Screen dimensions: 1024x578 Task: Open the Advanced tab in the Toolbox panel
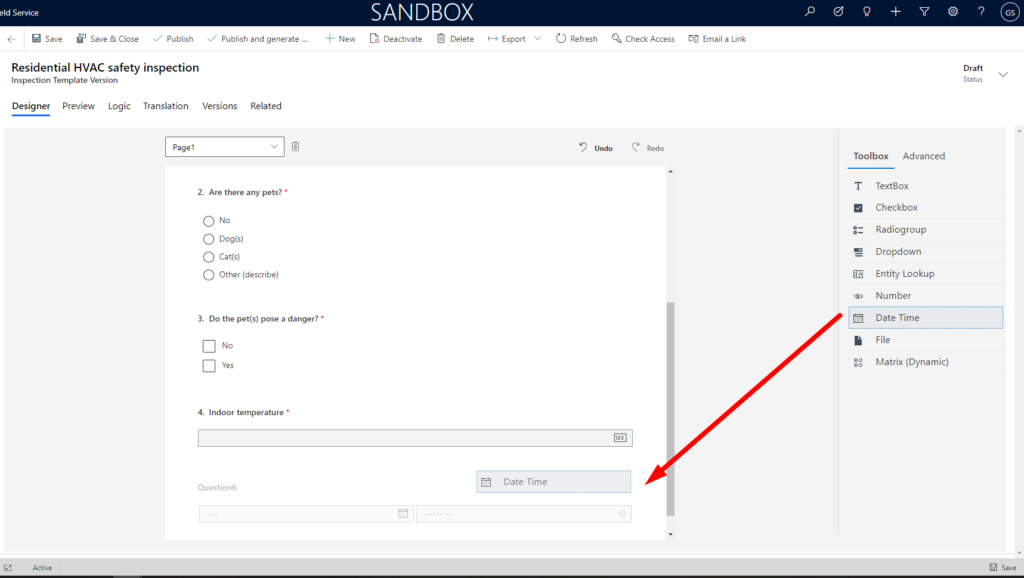click(x=923, y=156)
